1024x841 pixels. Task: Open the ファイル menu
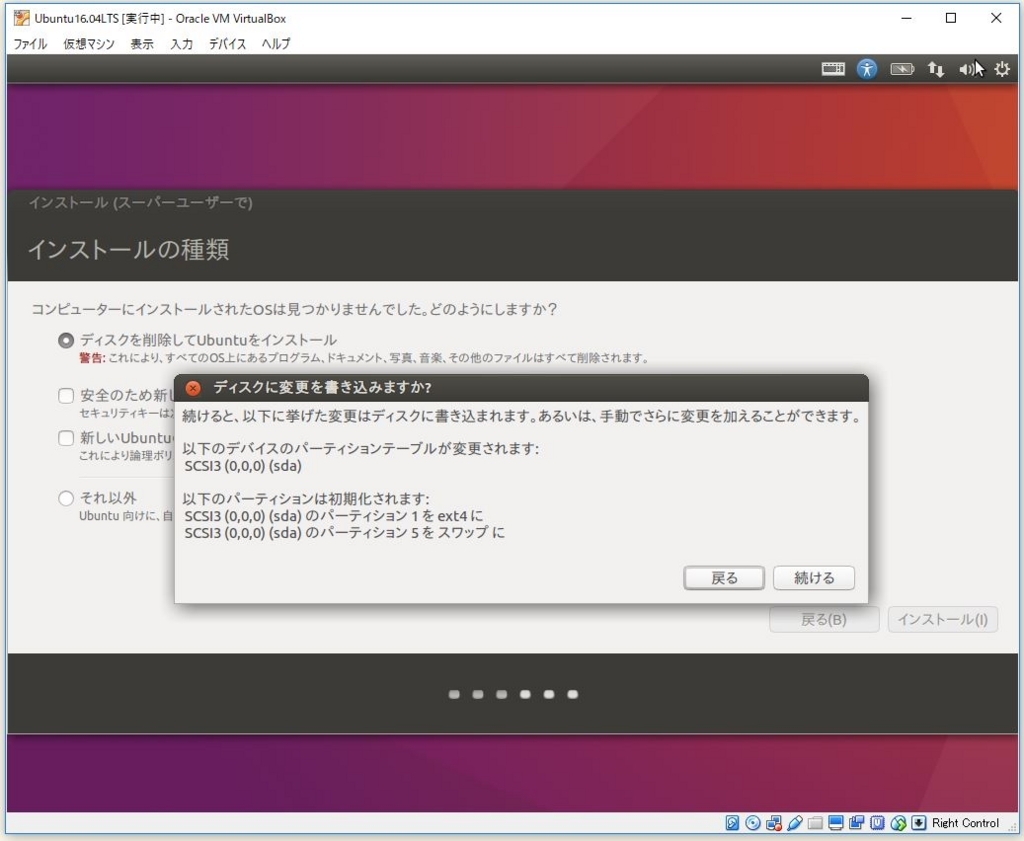click(30, 44)
